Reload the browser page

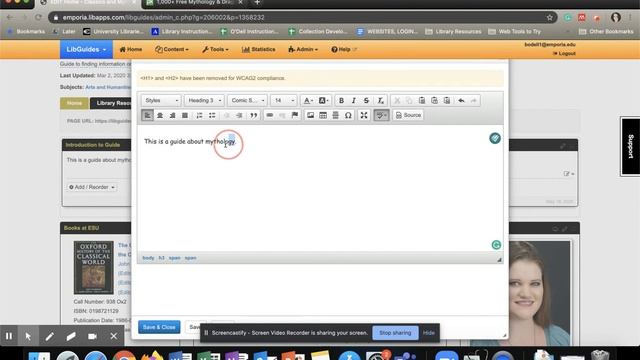(x=38, y=18)
